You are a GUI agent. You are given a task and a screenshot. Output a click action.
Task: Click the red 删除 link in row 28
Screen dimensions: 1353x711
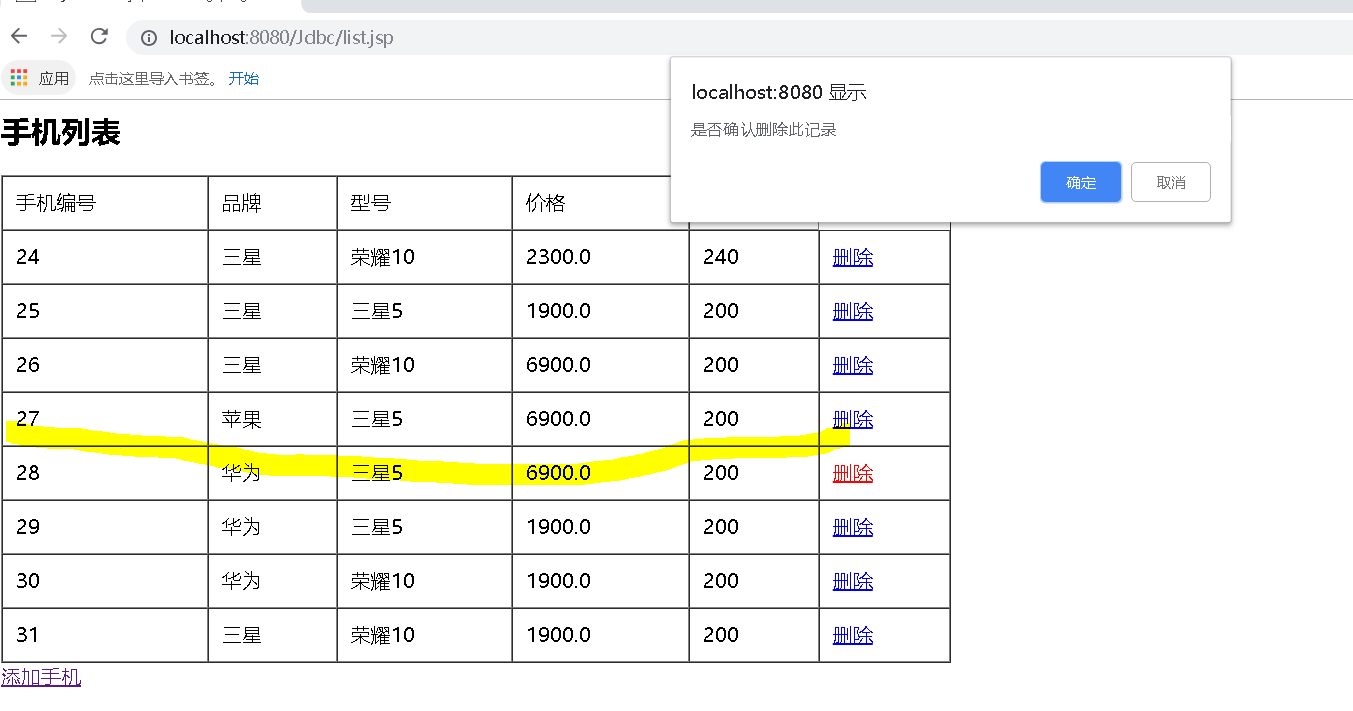pos(853,473)
